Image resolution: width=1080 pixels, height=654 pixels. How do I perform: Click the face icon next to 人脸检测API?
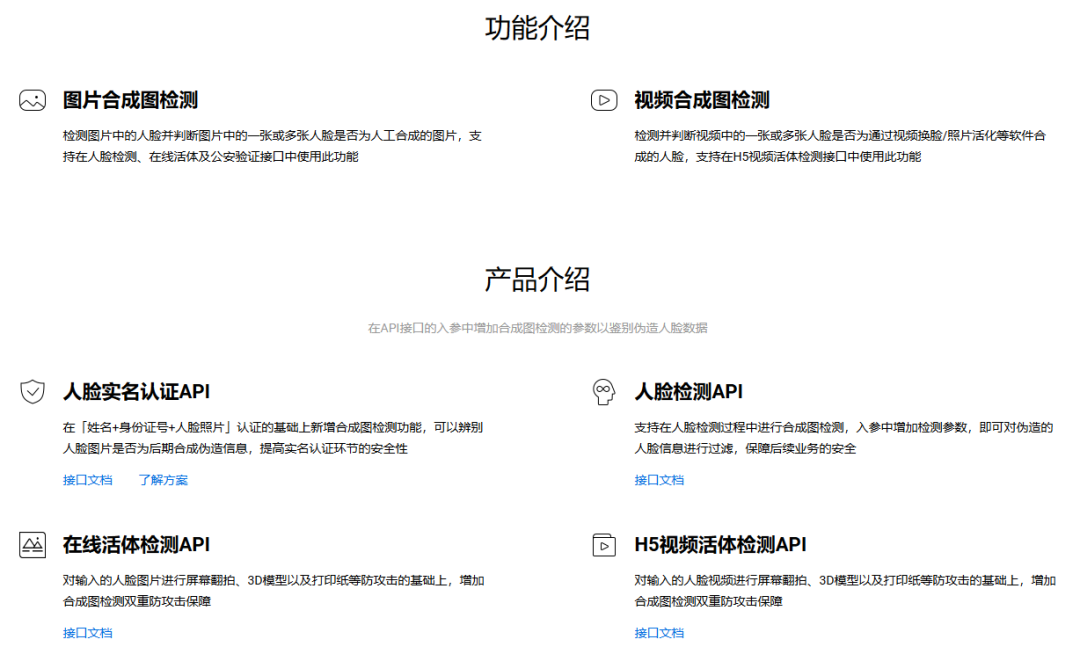tap(604, 392)
